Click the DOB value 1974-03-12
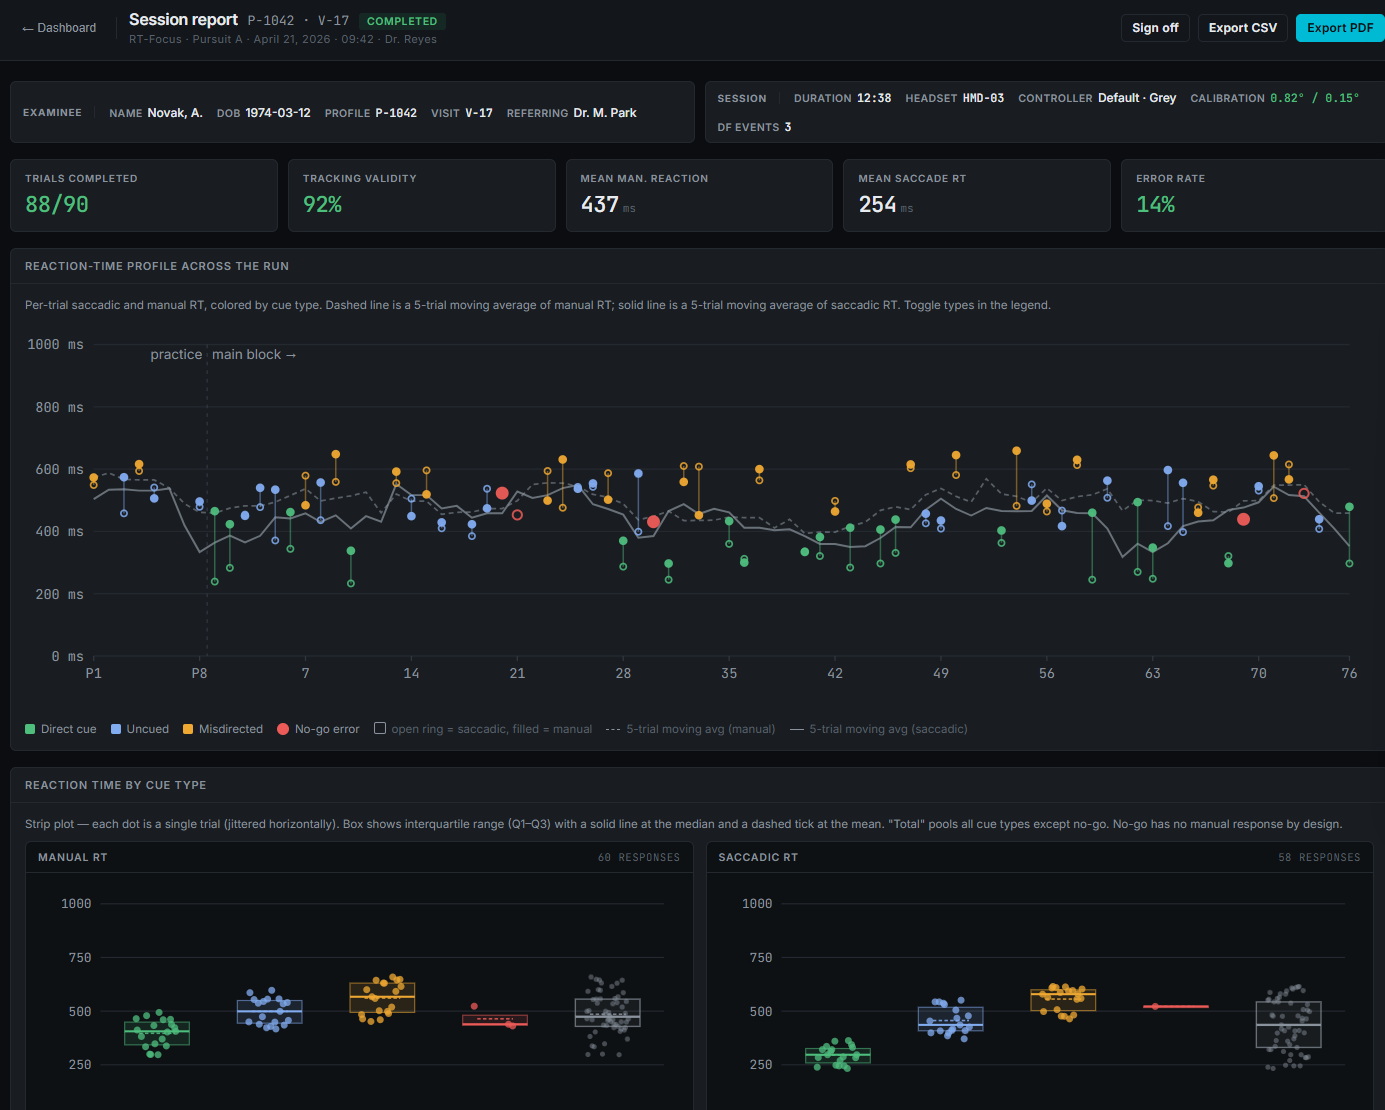Image resolution: width=1385 pixels, height=1110 pixels. point(278,113)
